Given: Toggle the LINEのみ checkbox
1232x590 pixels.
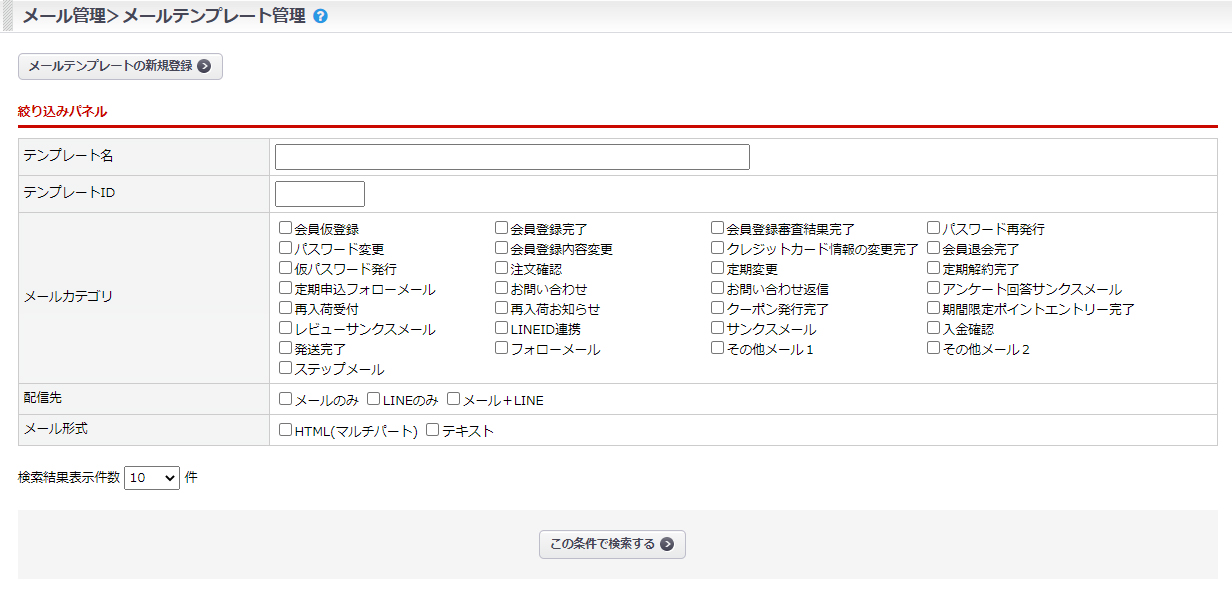Looking at the screenshot, I should coord(374,399).
